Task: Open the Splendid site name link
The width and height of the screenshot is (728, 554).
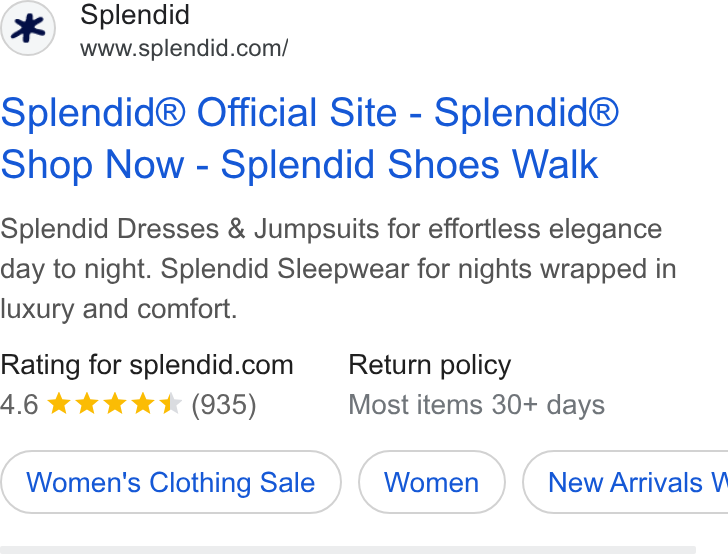Action: (x=135, y=14)
